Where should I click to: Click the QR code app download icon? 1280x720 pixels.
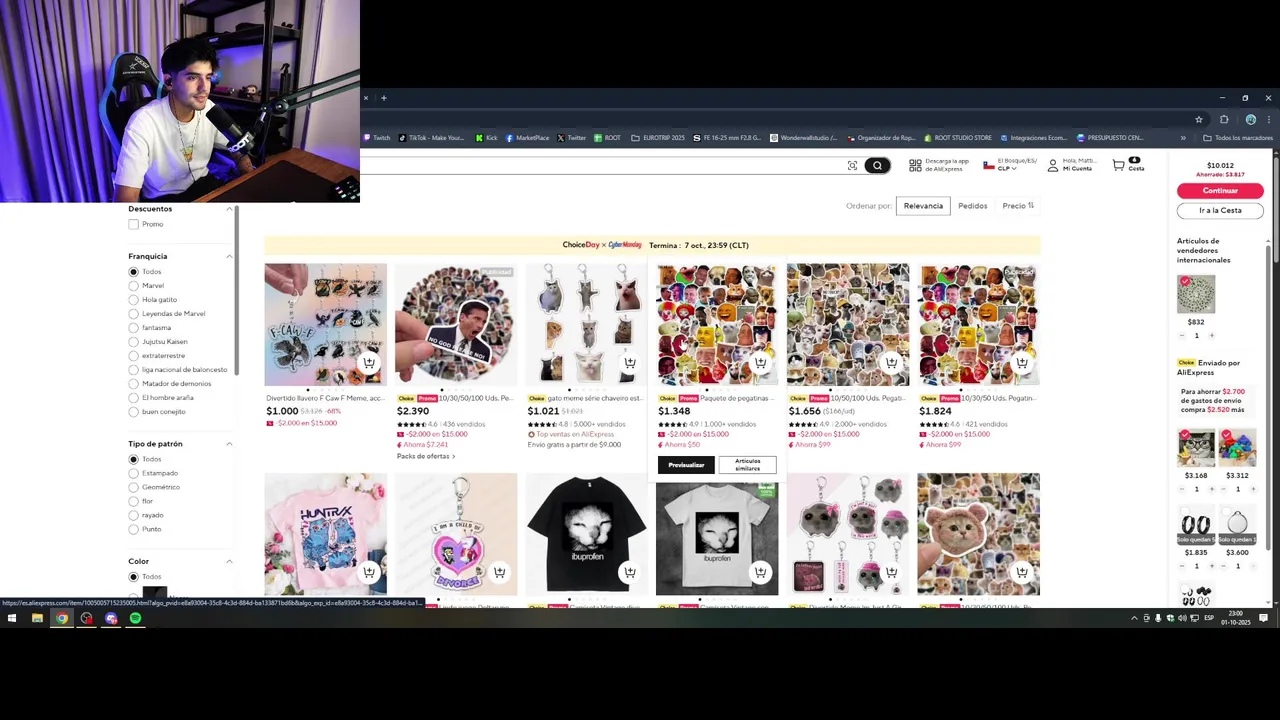(x=915, y=165)
